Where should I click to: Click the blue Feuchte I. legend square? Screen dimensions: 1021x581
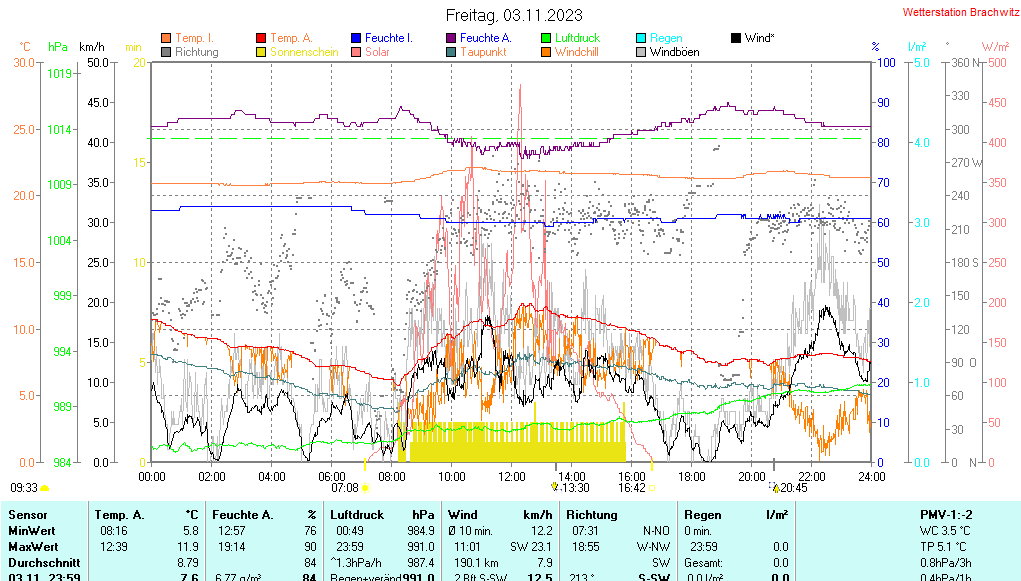[x=356, y=38]
